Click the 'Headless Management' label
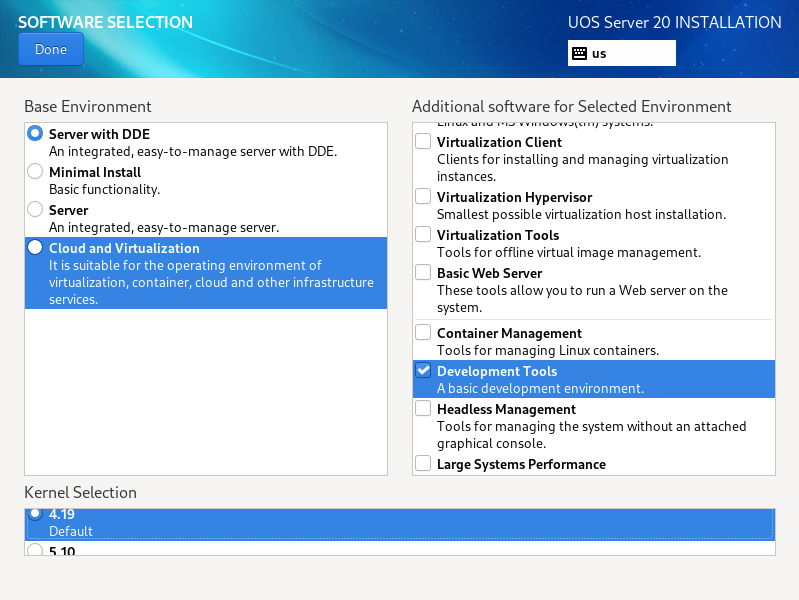Screen dimensions: 799x600 tap(507, 409)
